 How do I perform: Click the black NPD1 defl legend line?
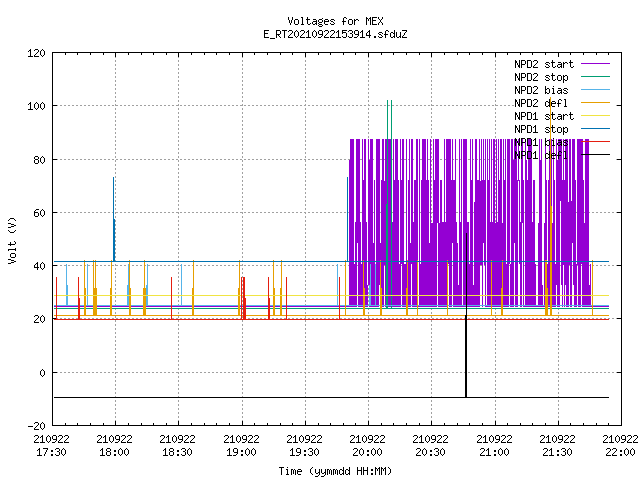coord(596,155)
